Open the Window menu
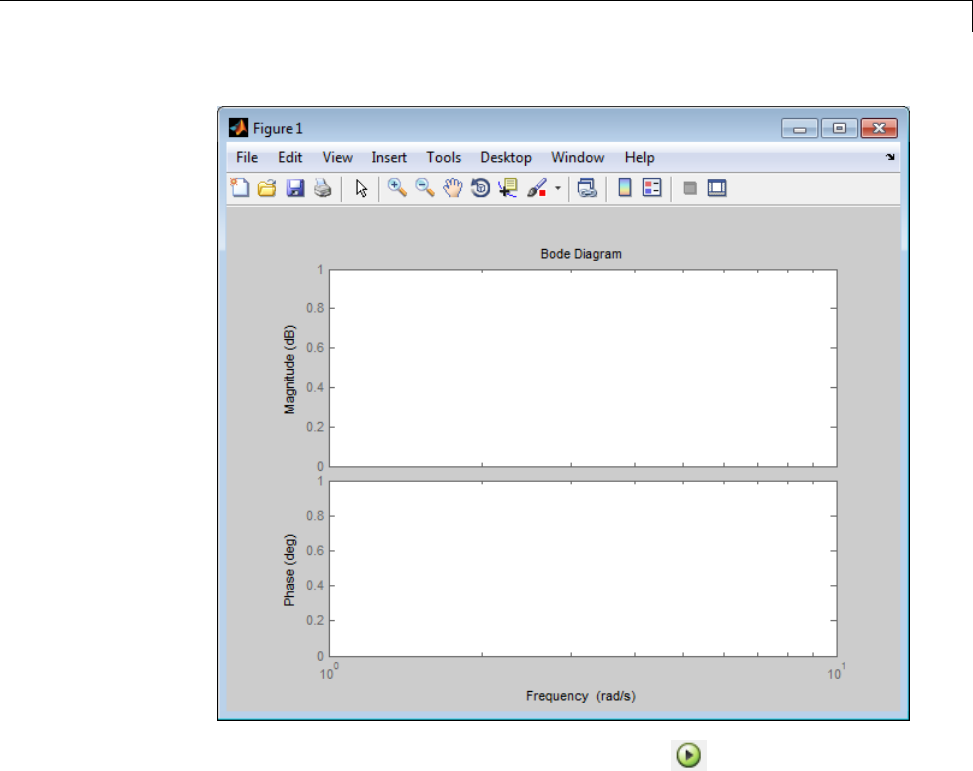 tap(578, 158)
